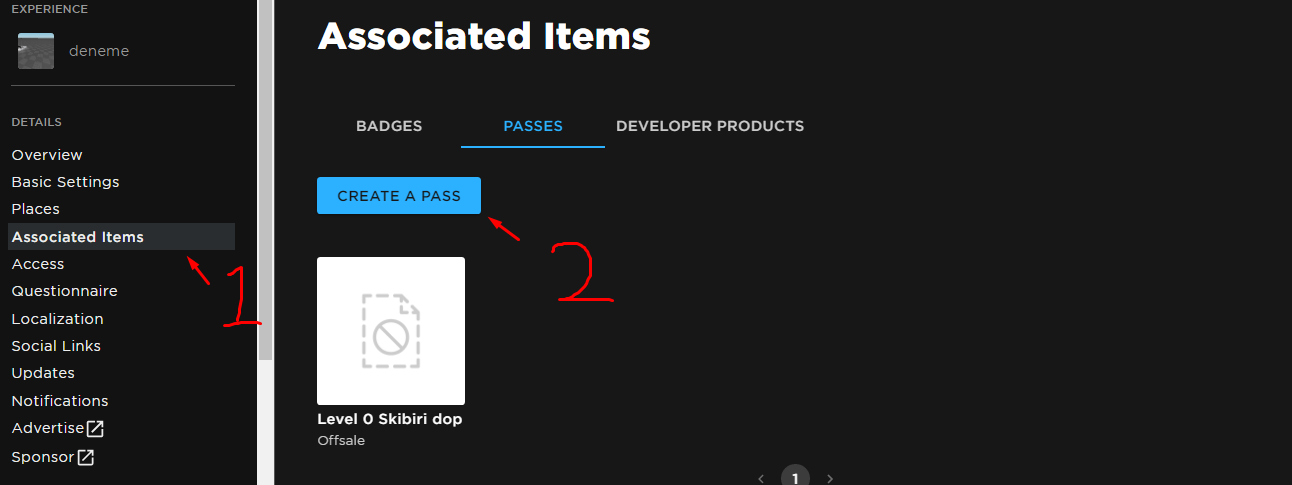Open the Places section

pos(36,209)
